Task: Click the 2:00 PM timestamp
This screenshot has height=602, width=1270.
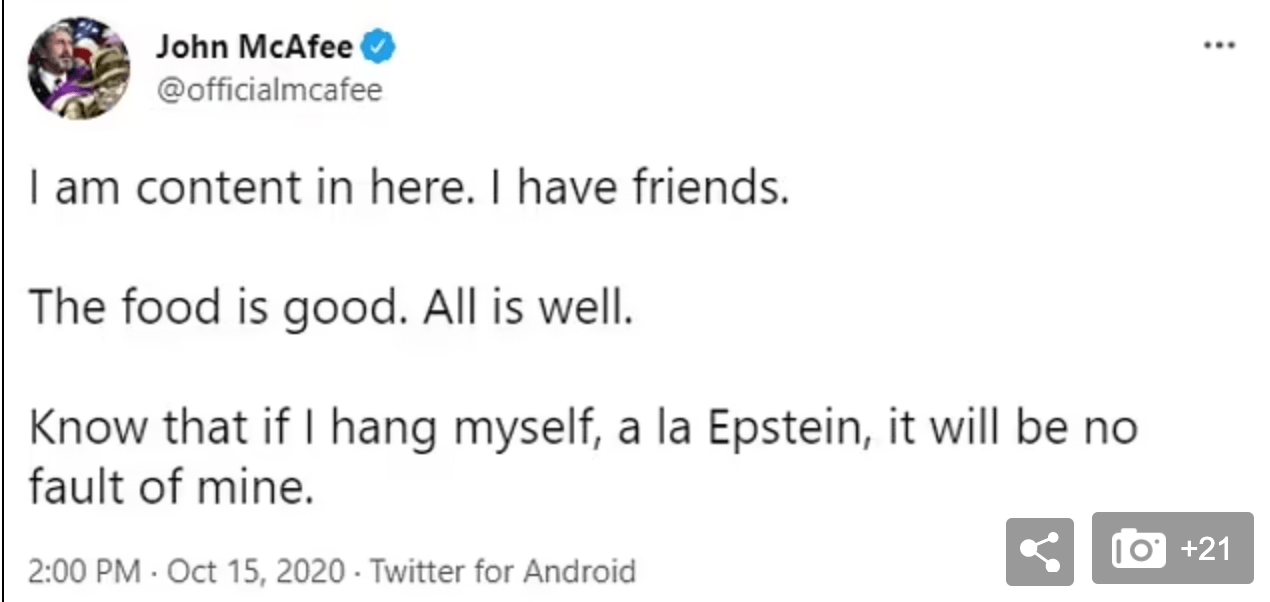Action: (x=84, y=572)
